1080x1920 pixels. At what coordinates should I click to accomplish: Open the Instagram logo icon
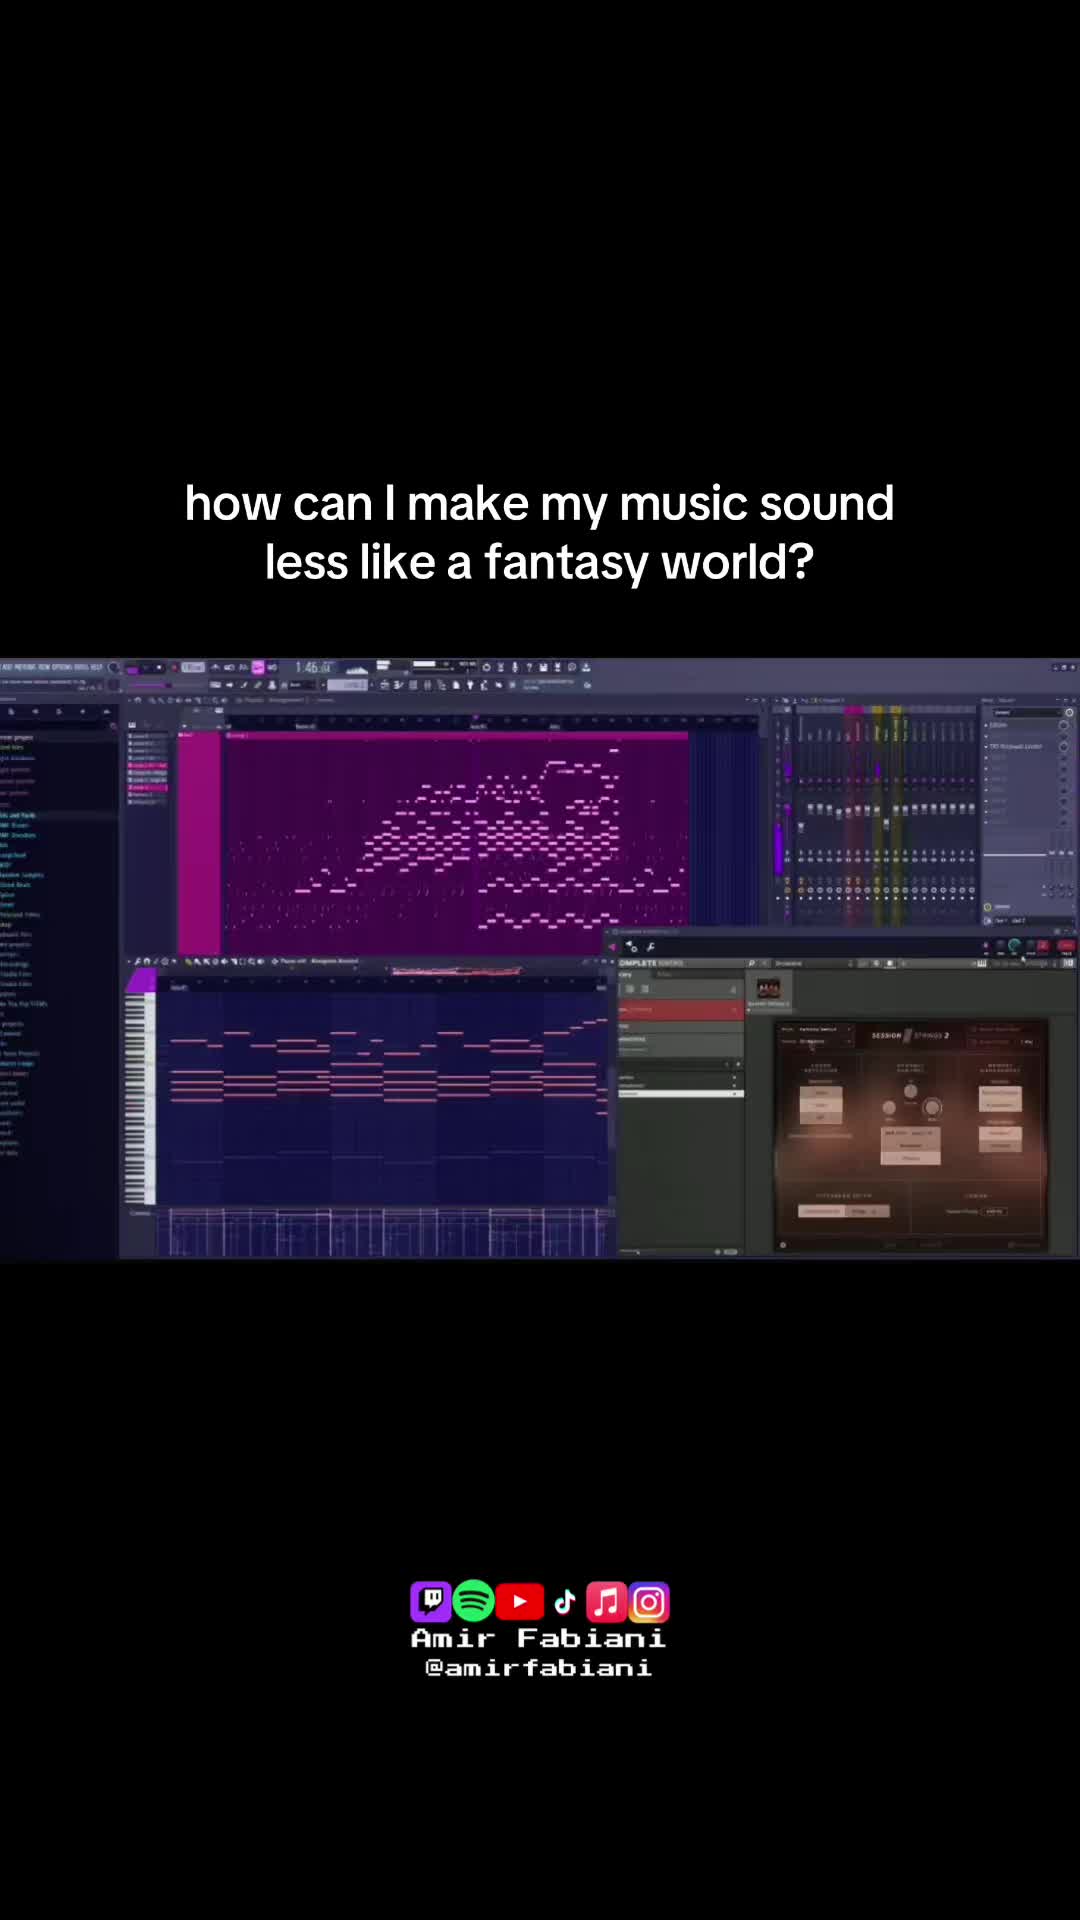coord(649,1602)
